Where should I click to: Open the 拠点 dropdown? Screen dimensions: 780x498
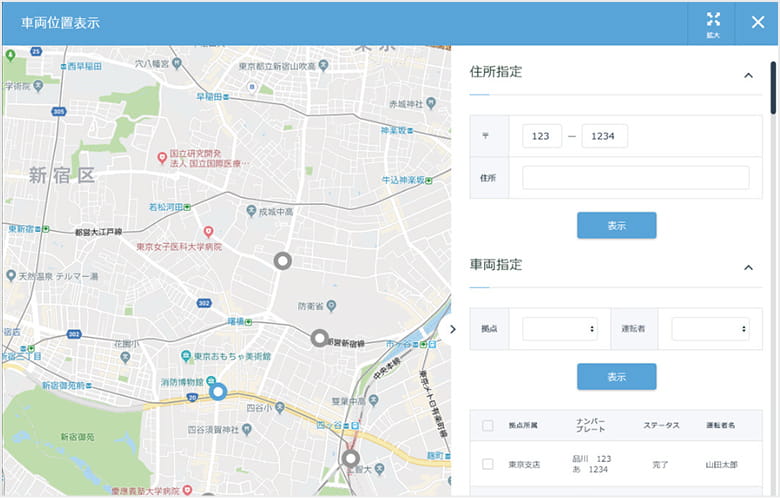pos(560,329)
